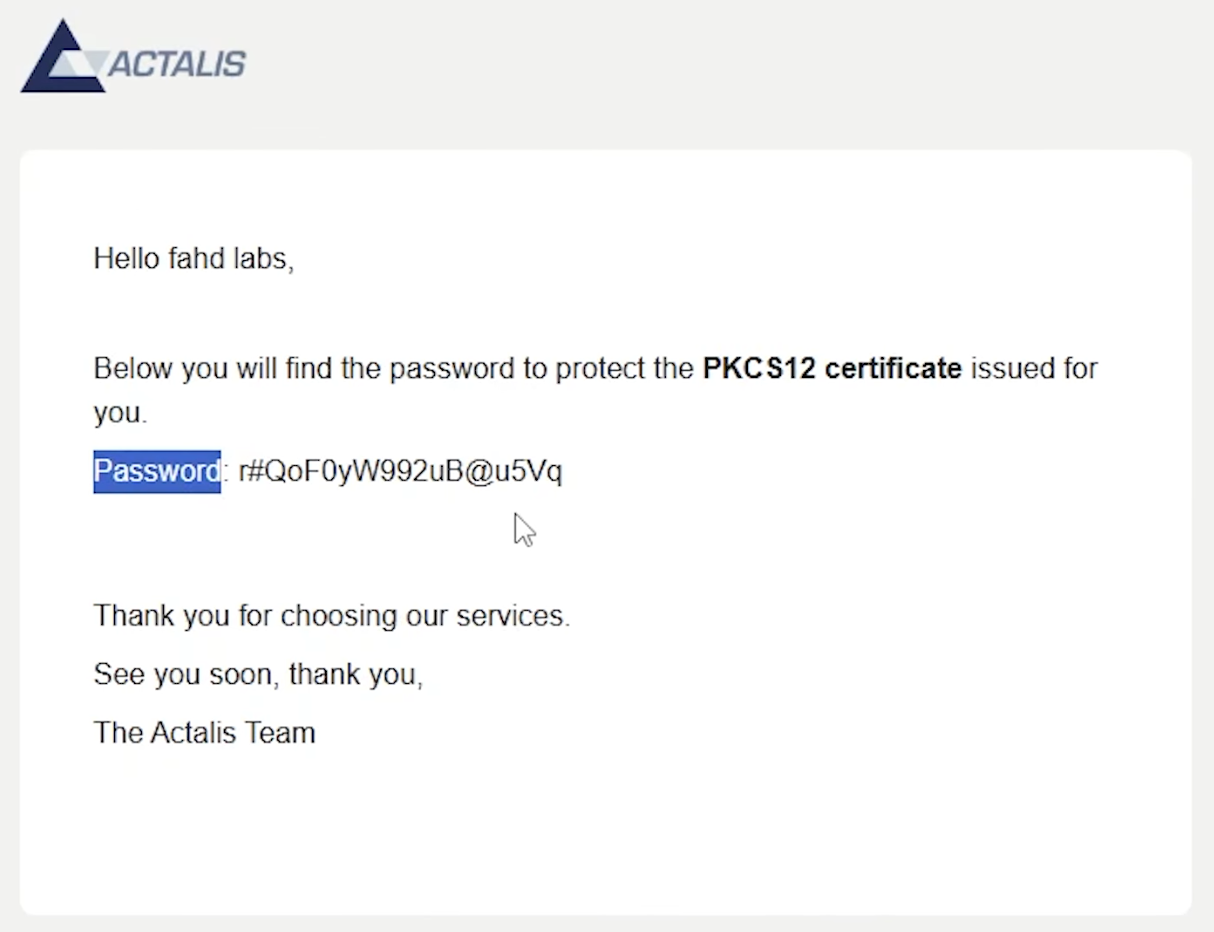Click the lone "you." ending the sentence
The image size is (1214, 932).
click(x=120, y=413)
